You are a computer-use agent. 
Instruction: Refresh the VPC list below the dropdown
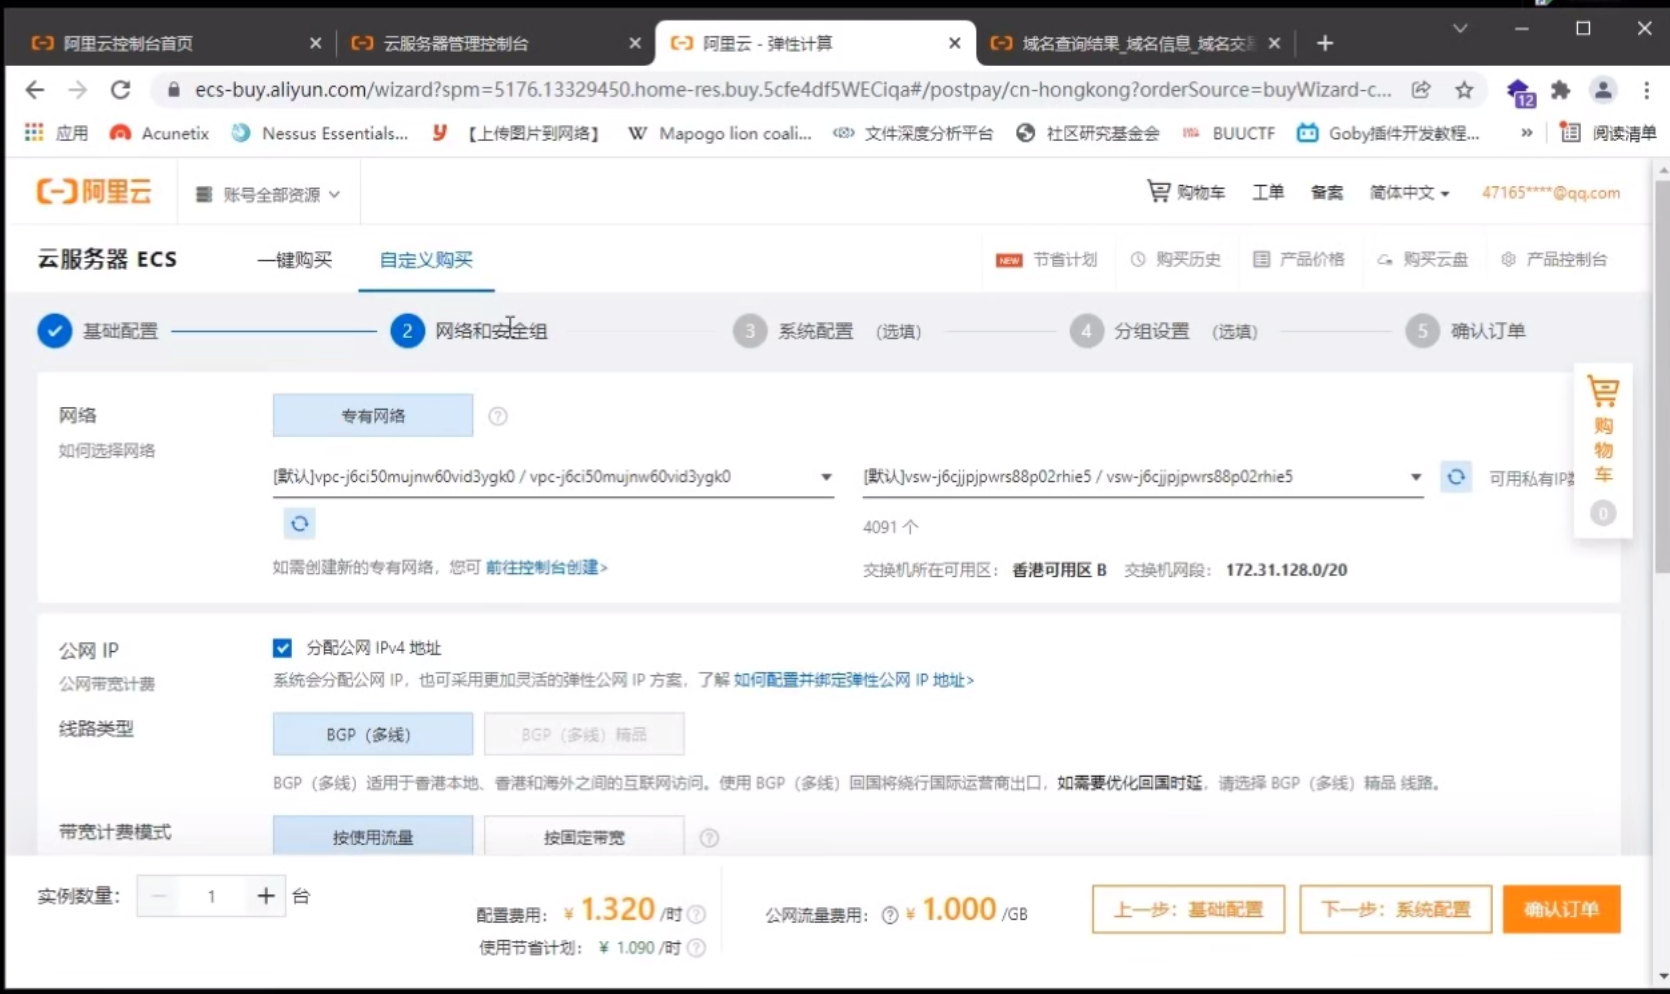pos(299,523)
